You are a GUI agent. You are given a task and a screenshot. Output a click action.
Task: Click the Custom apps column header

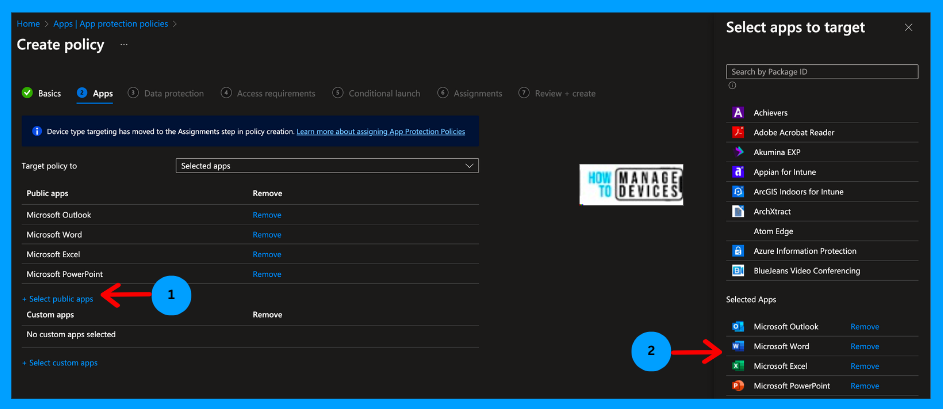[x=51, y=315]
